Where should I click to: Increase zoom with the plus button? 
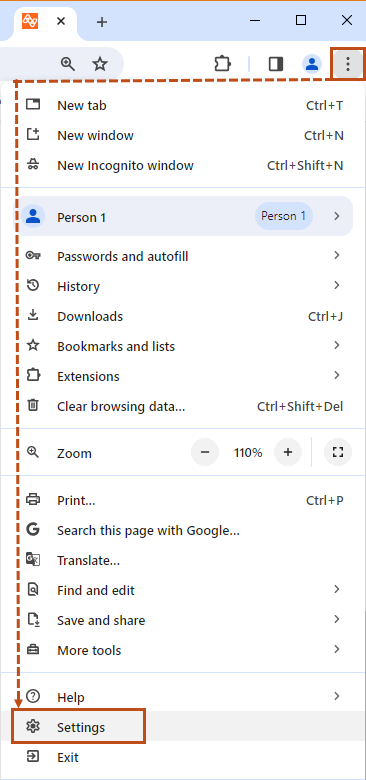click(288, 452)
